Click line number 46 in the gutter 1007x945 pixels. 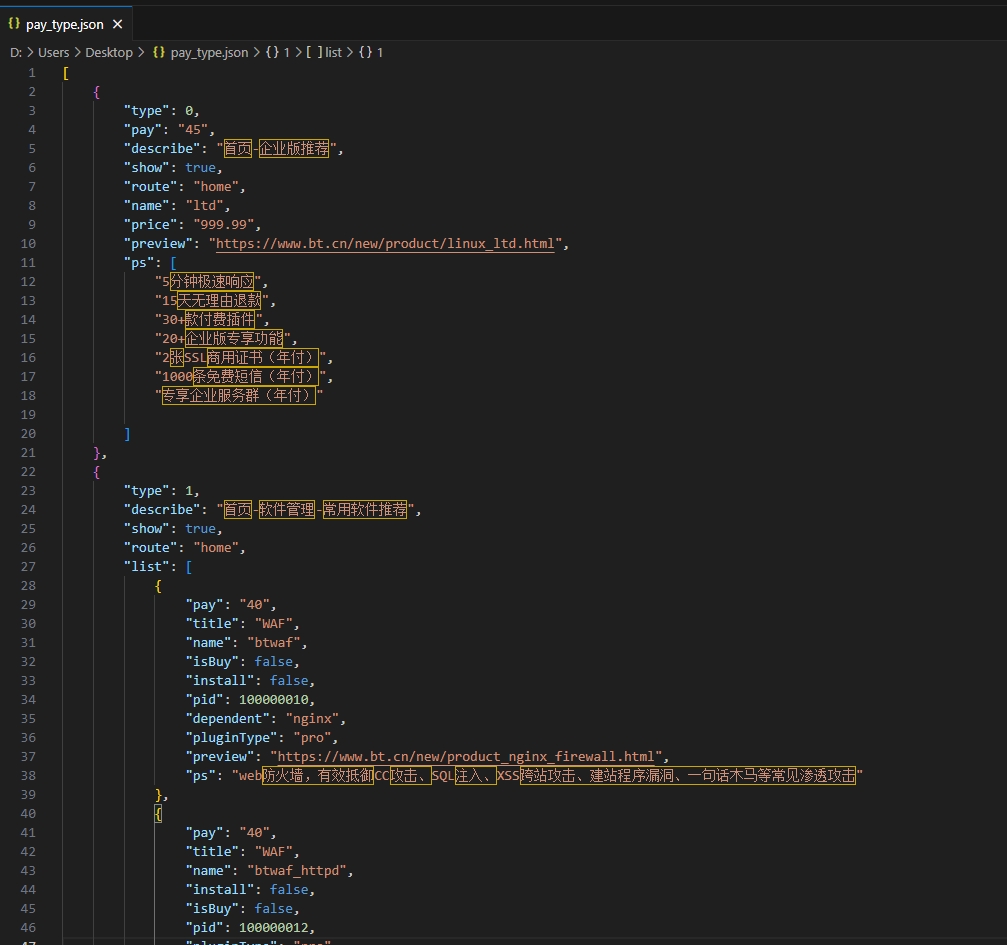[x=28, y=928]
